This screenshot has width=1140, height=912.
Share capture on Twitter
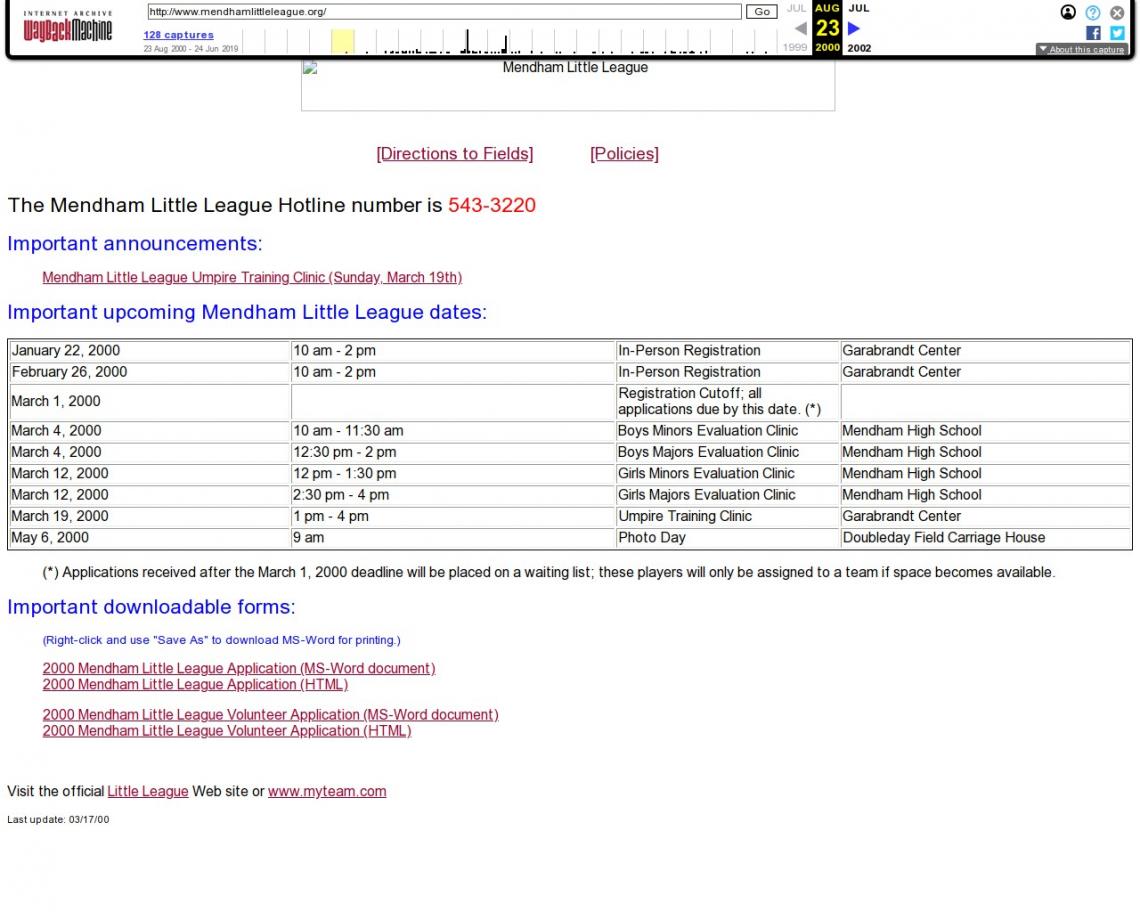(x=1117, y=33)
